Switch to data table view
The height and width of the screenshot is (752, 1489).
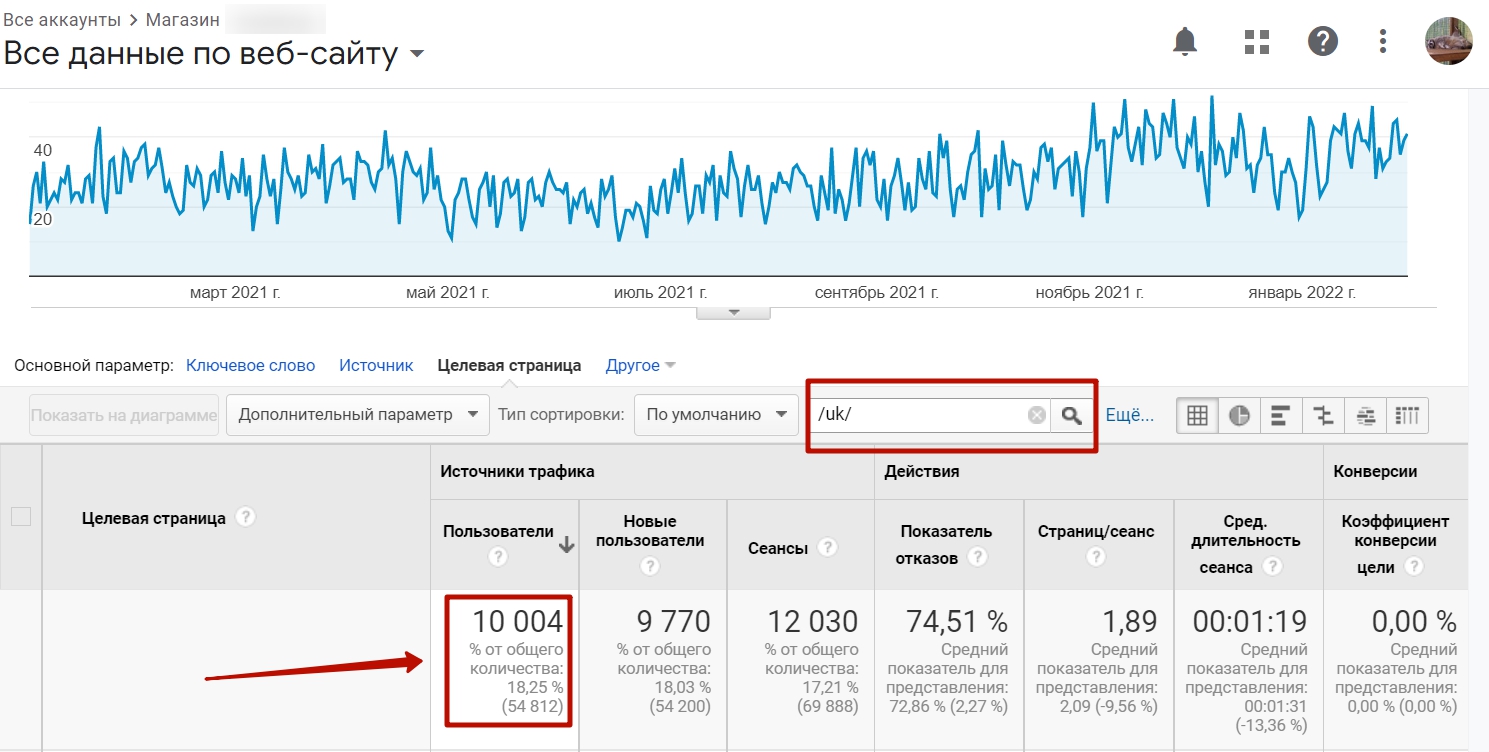click(x=1197, y=416)
